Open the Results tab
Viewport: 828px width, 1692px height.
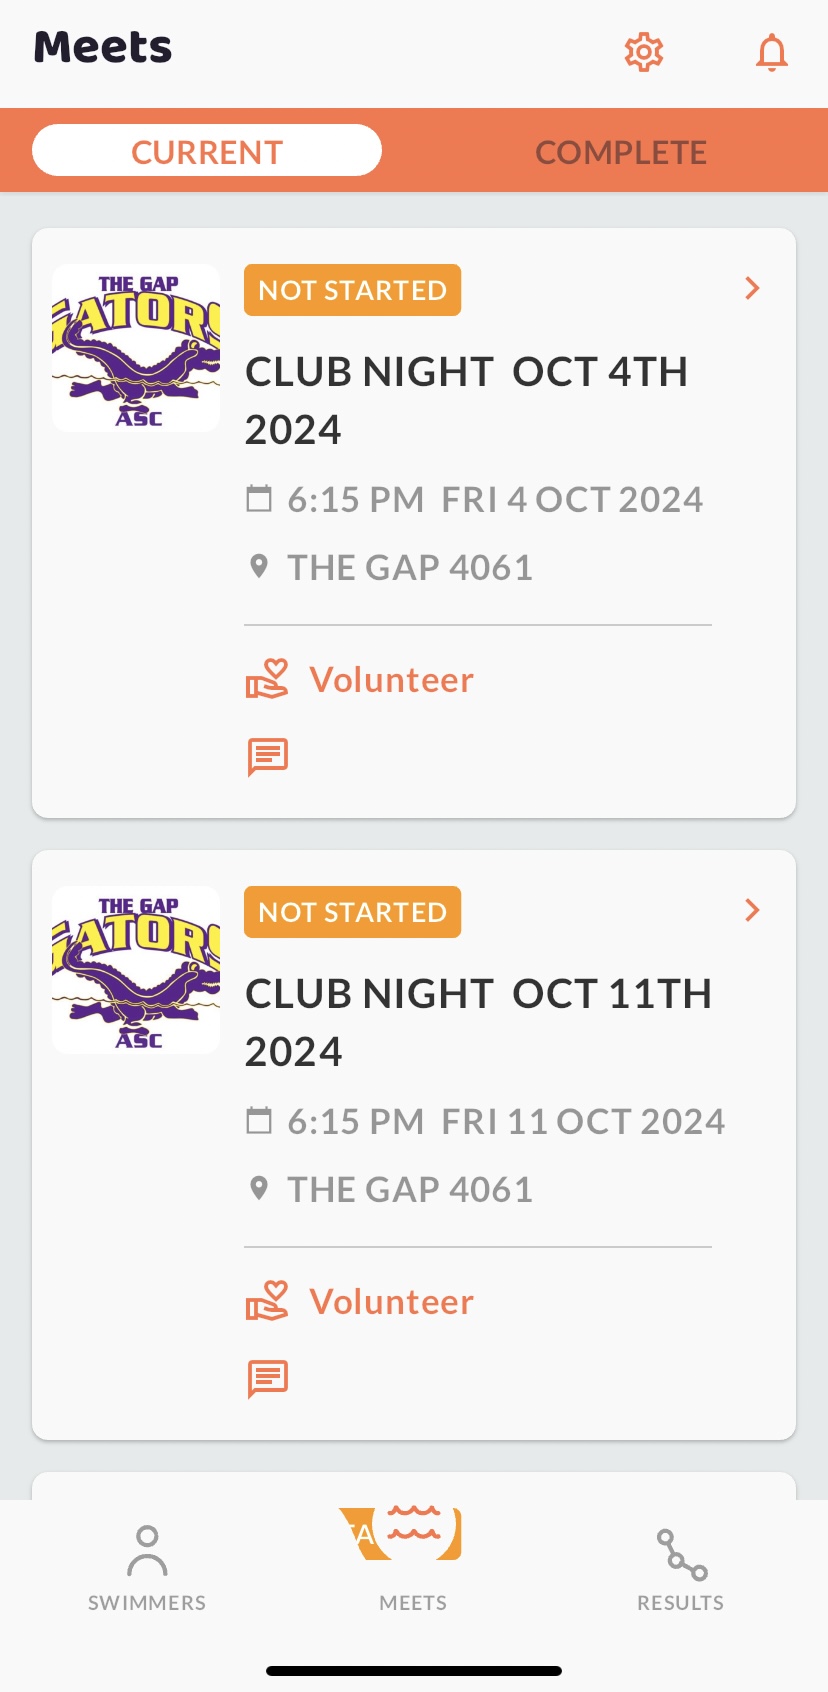pyautogui.click(x=680, y=1567)
